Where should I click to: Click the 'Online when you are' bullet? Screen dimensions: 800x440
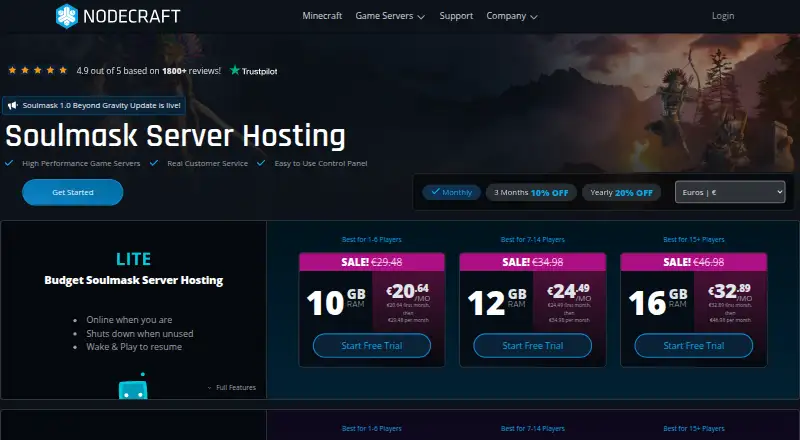pyautogui.click(x=129, y=320)
